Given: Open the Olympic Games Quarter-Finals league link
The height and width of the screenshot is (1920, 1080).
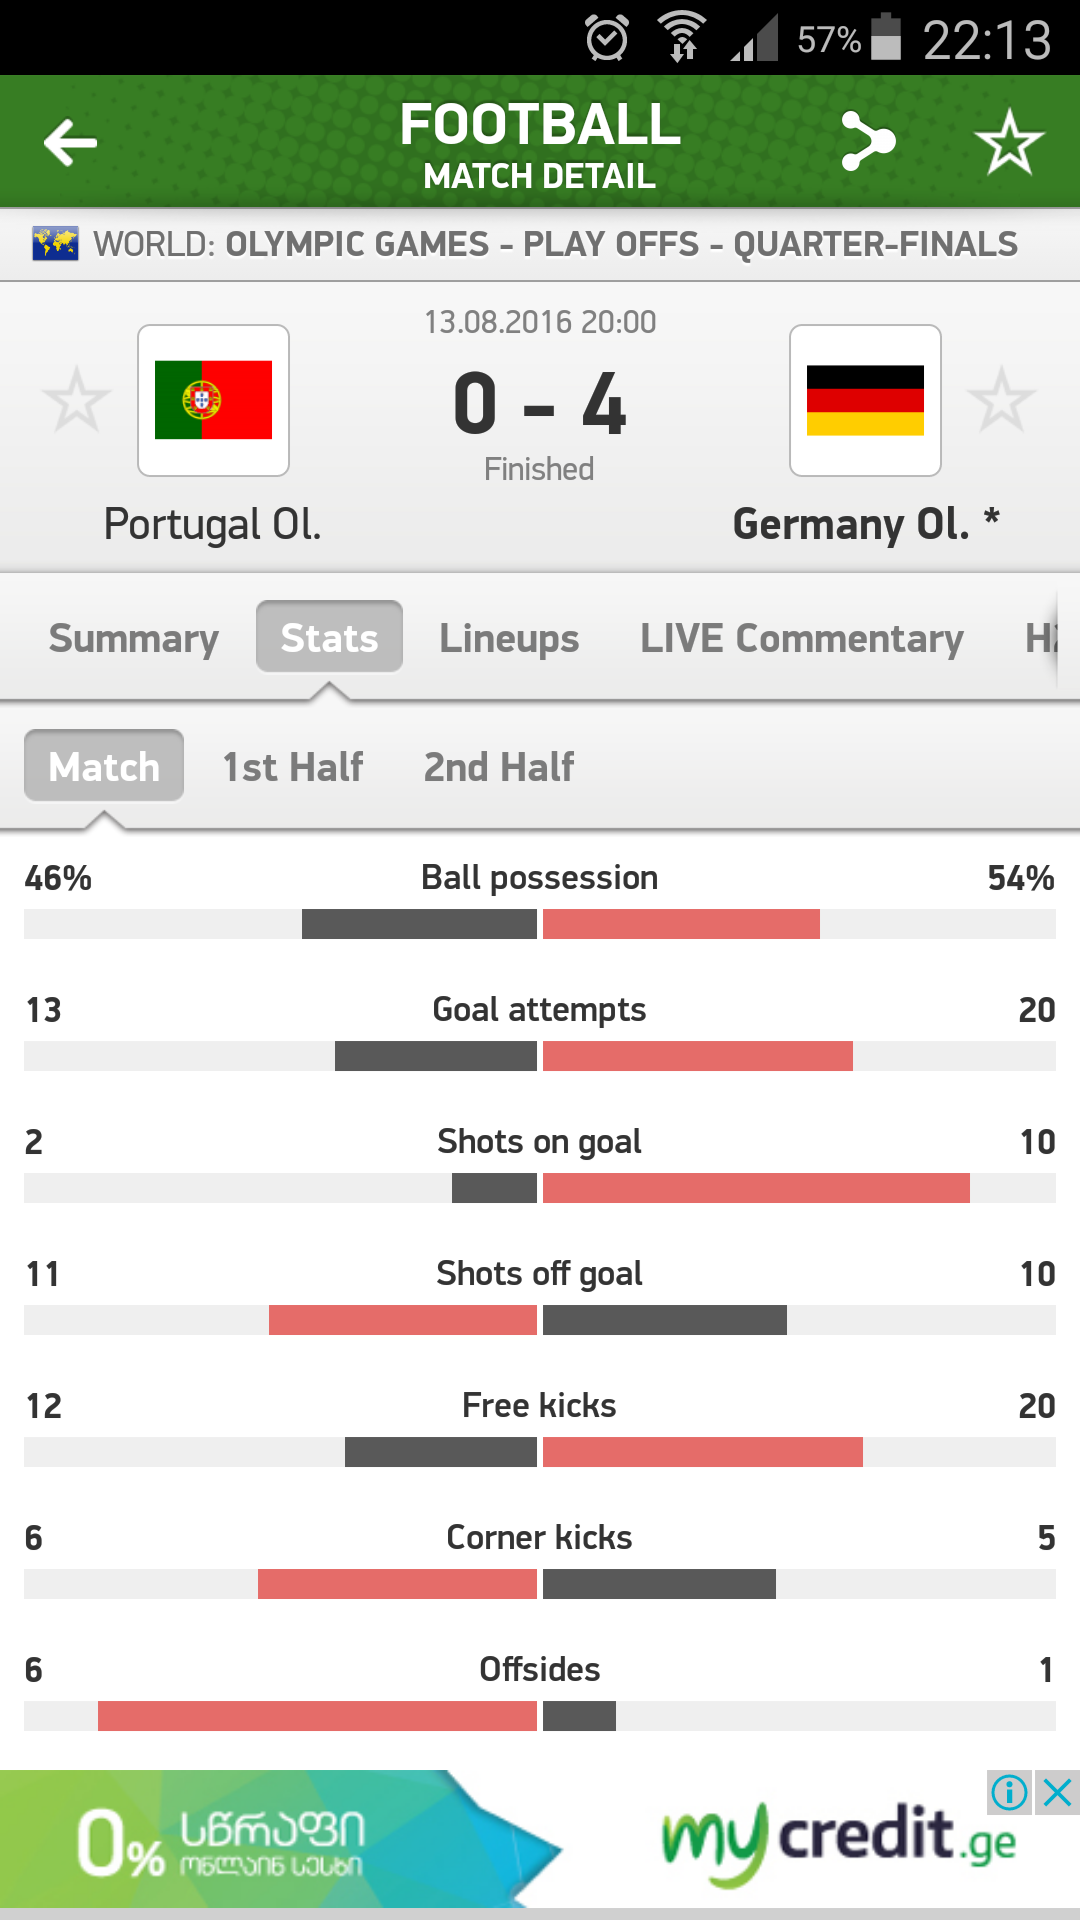Looking at the screenshot, I should (x=620, y=244).
